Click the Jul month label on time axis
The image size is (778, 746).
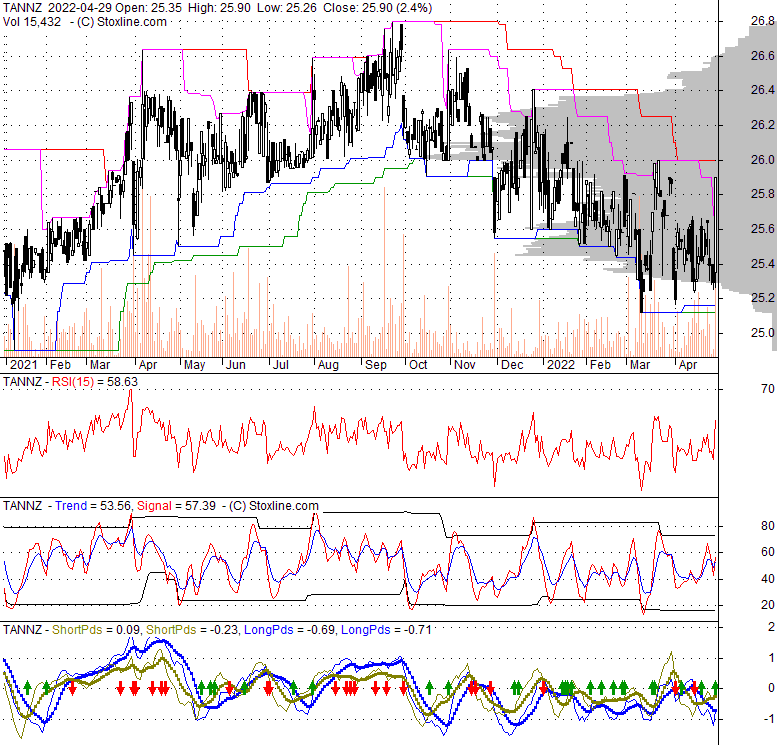(281, 365)
